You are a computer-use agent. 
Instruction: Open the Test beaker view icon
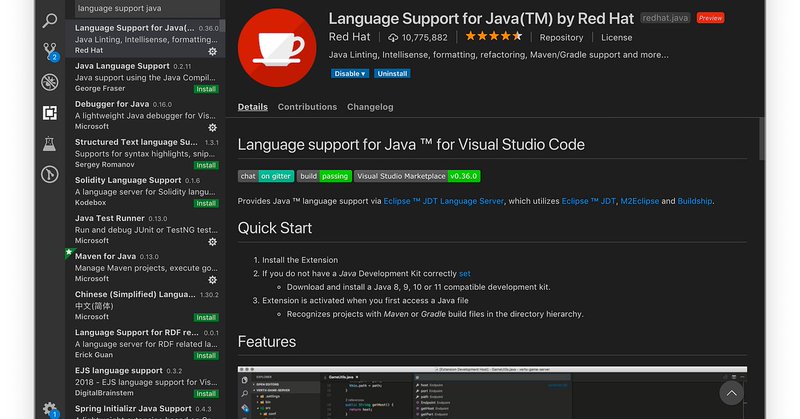coord(49,144)
